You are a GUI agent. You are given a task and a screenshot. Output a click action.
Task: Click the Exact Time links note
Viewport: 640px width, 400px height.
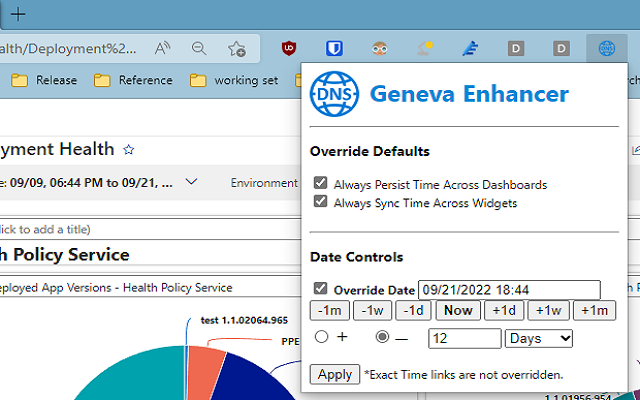pyautogui.click(x=464, y=375)
